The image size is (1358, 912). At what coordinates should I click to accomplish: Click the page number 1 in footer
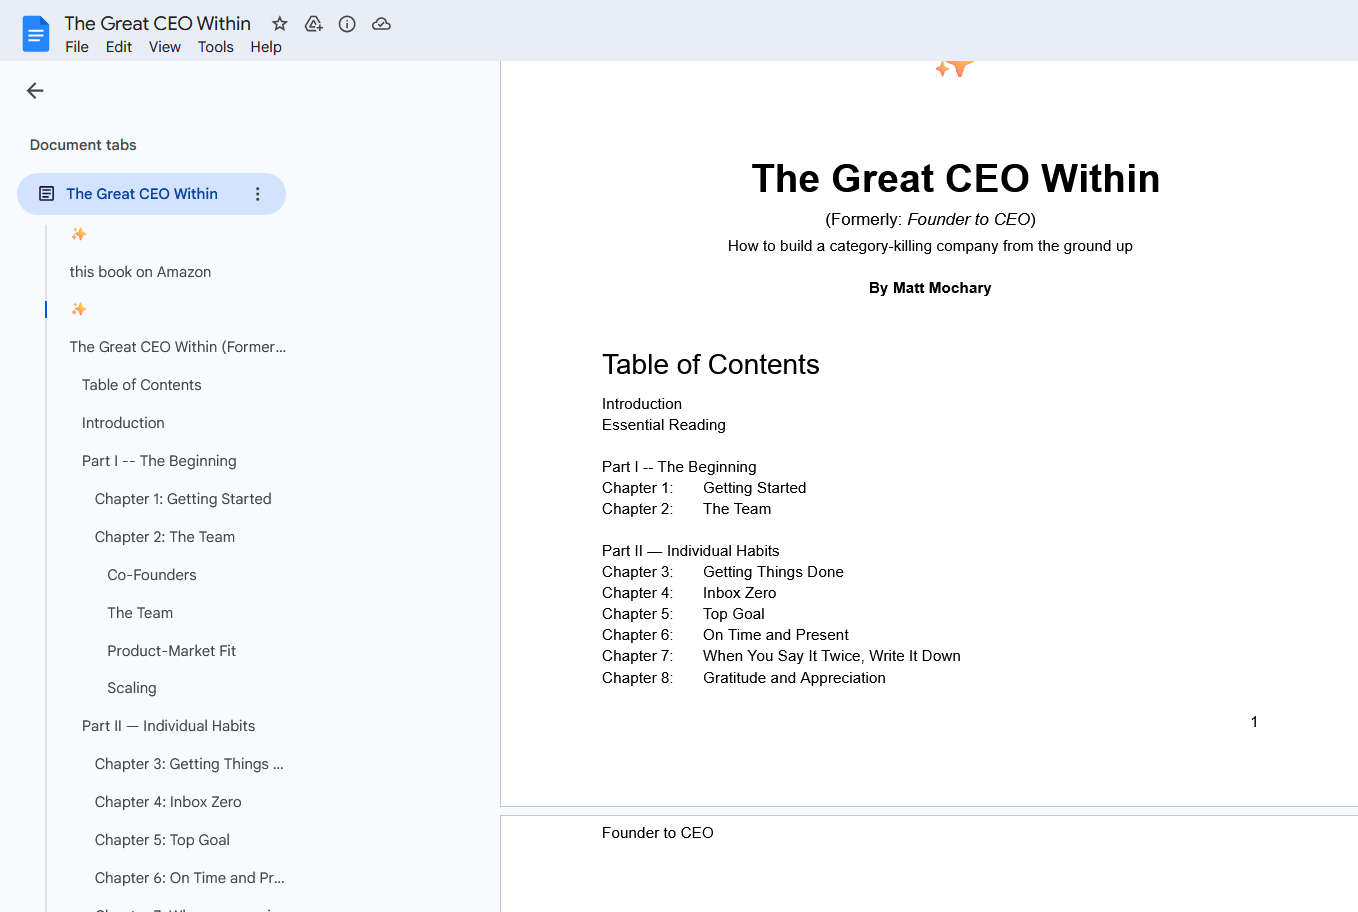(1254, 722)
